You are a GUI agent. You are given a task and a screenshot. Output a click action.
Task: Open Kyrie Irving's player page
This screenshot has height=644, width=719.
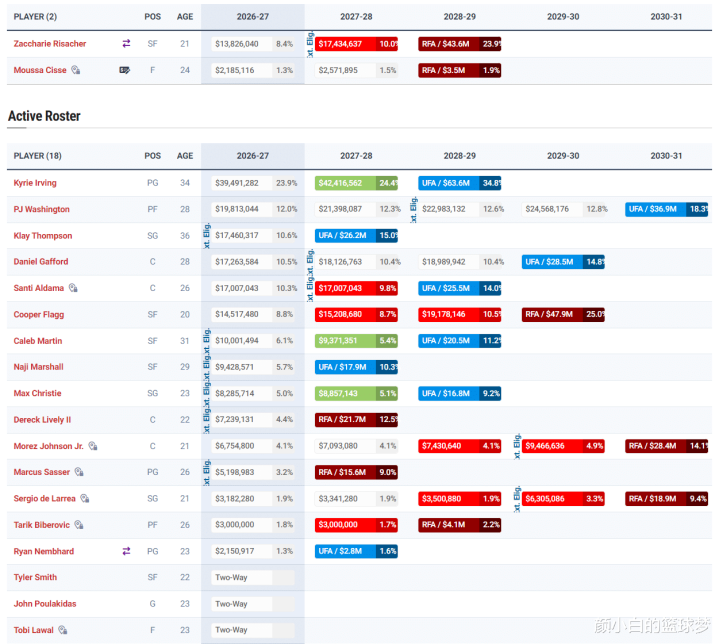pos(35,183)
